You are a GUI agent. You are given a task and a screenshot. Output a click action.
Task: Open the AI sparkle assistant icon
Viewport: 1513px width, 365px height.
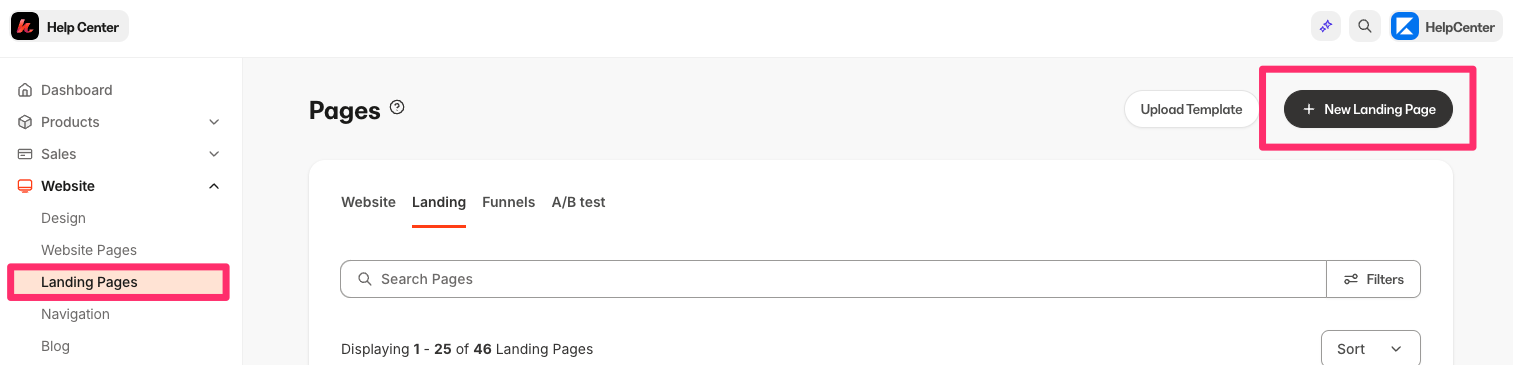click(x=1326, y=26)
